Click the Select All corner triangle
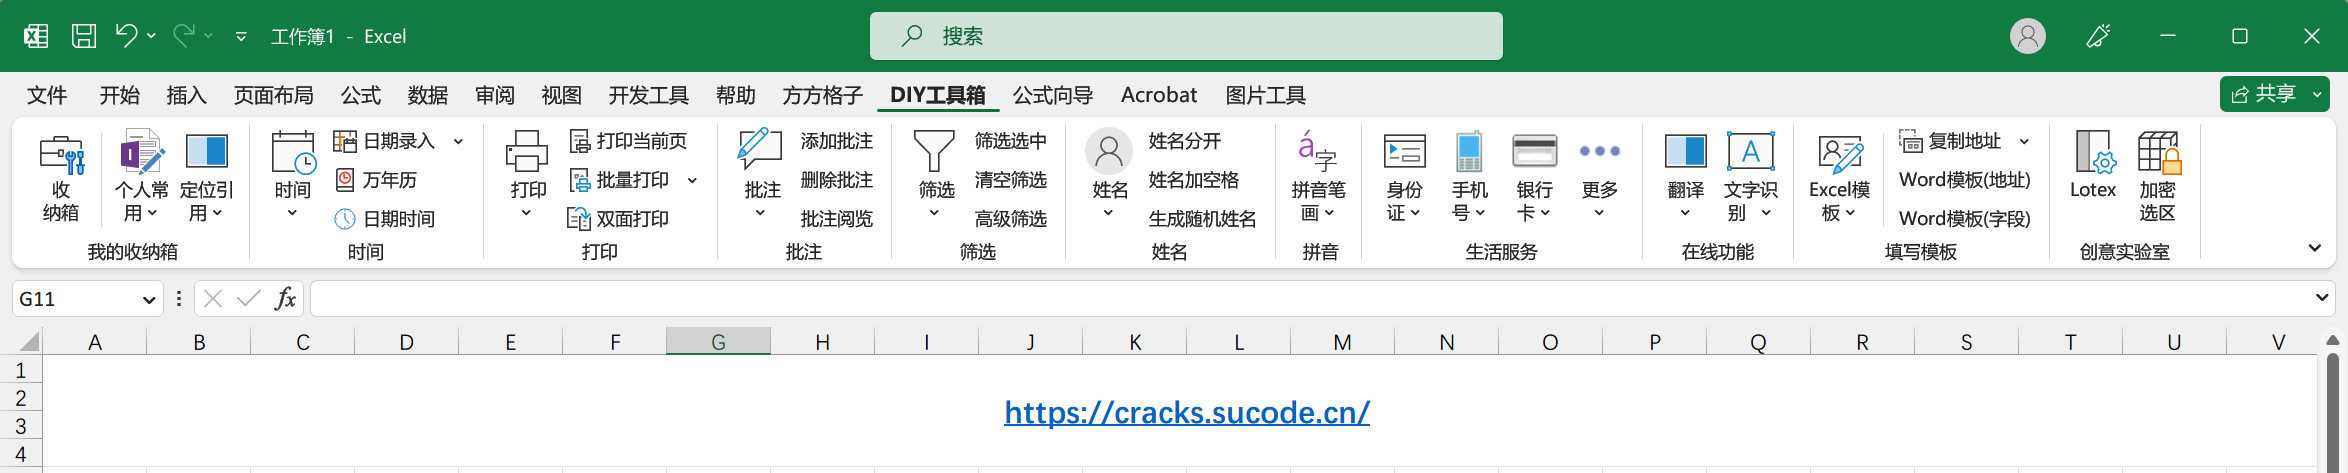 pos(28,342)
